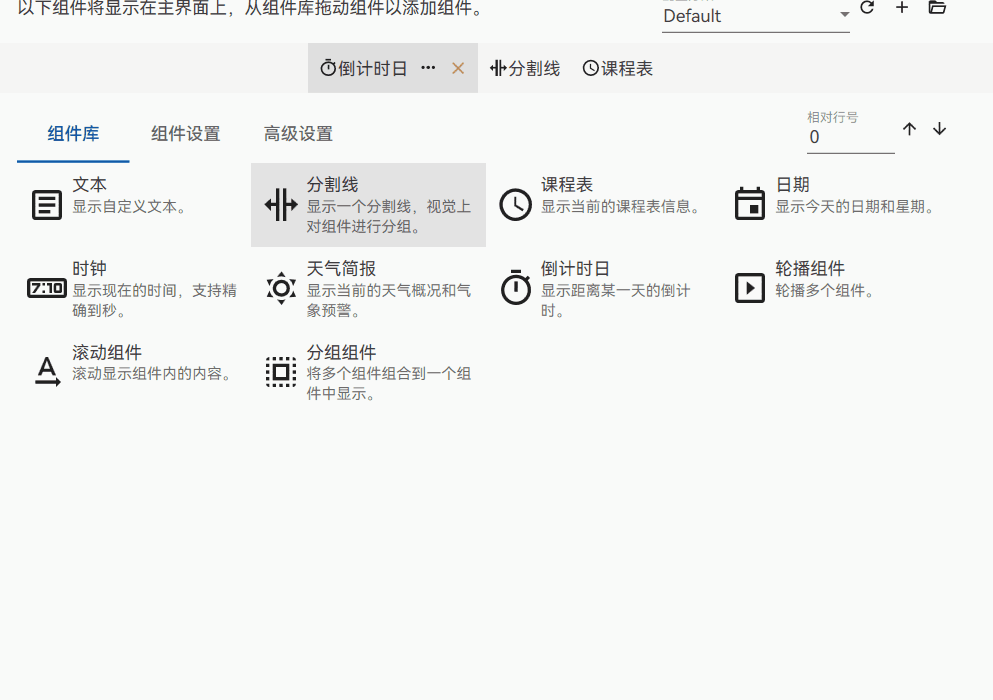Screen dimensions: 993x700
Task: Click the 轮播组件 title text
Action: pos(810,269)
